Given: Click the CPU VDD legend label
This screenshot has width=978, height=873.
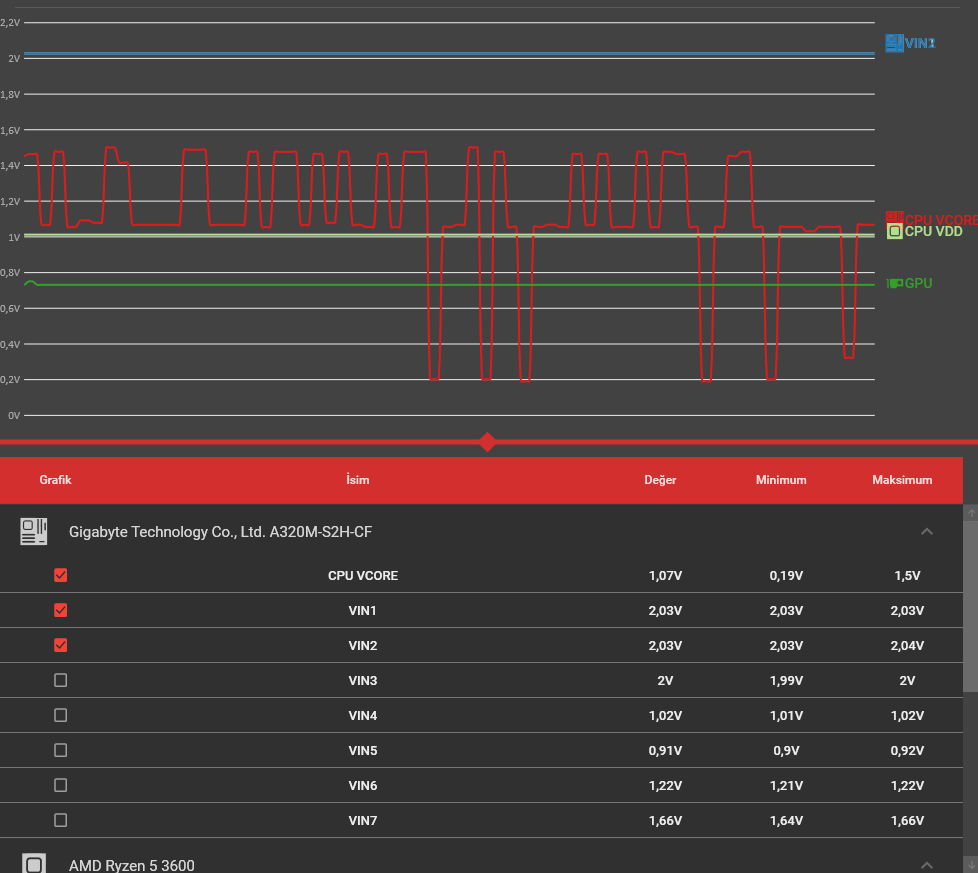Looking at the screenshot, I should pyautogui.click(x=933, y=231).
